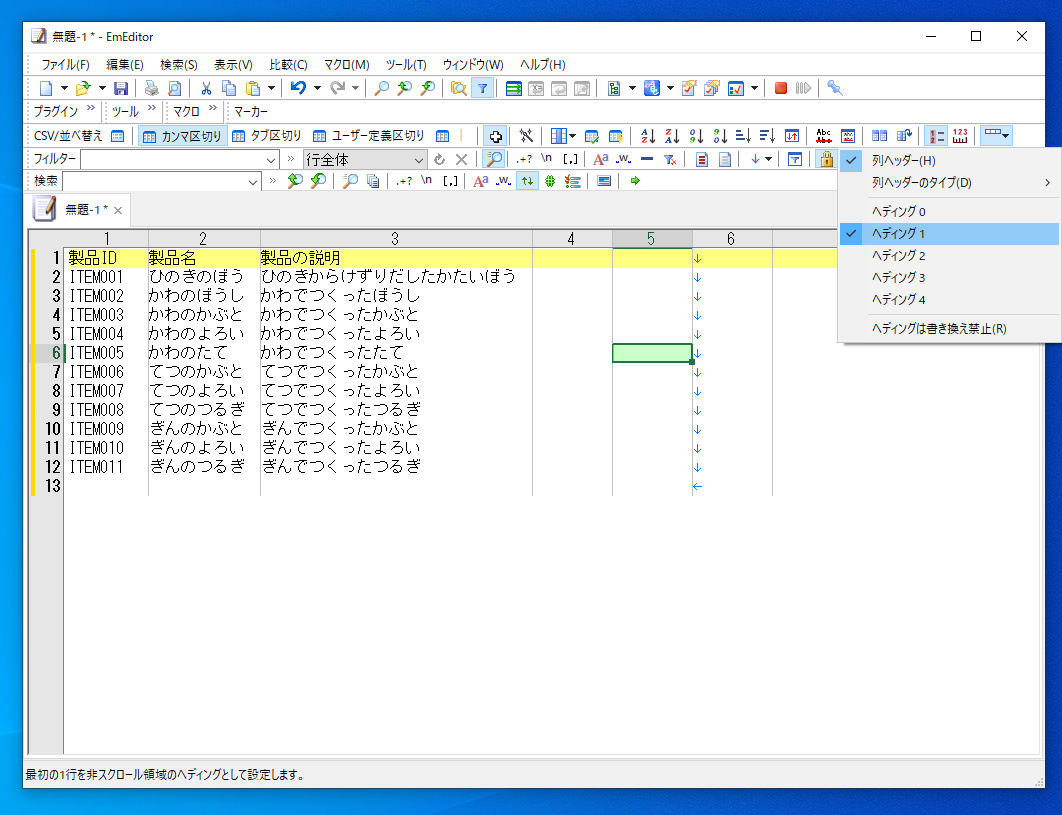Click the find next icon in search toolbar
1062x815 pixels.
point(318,181)
